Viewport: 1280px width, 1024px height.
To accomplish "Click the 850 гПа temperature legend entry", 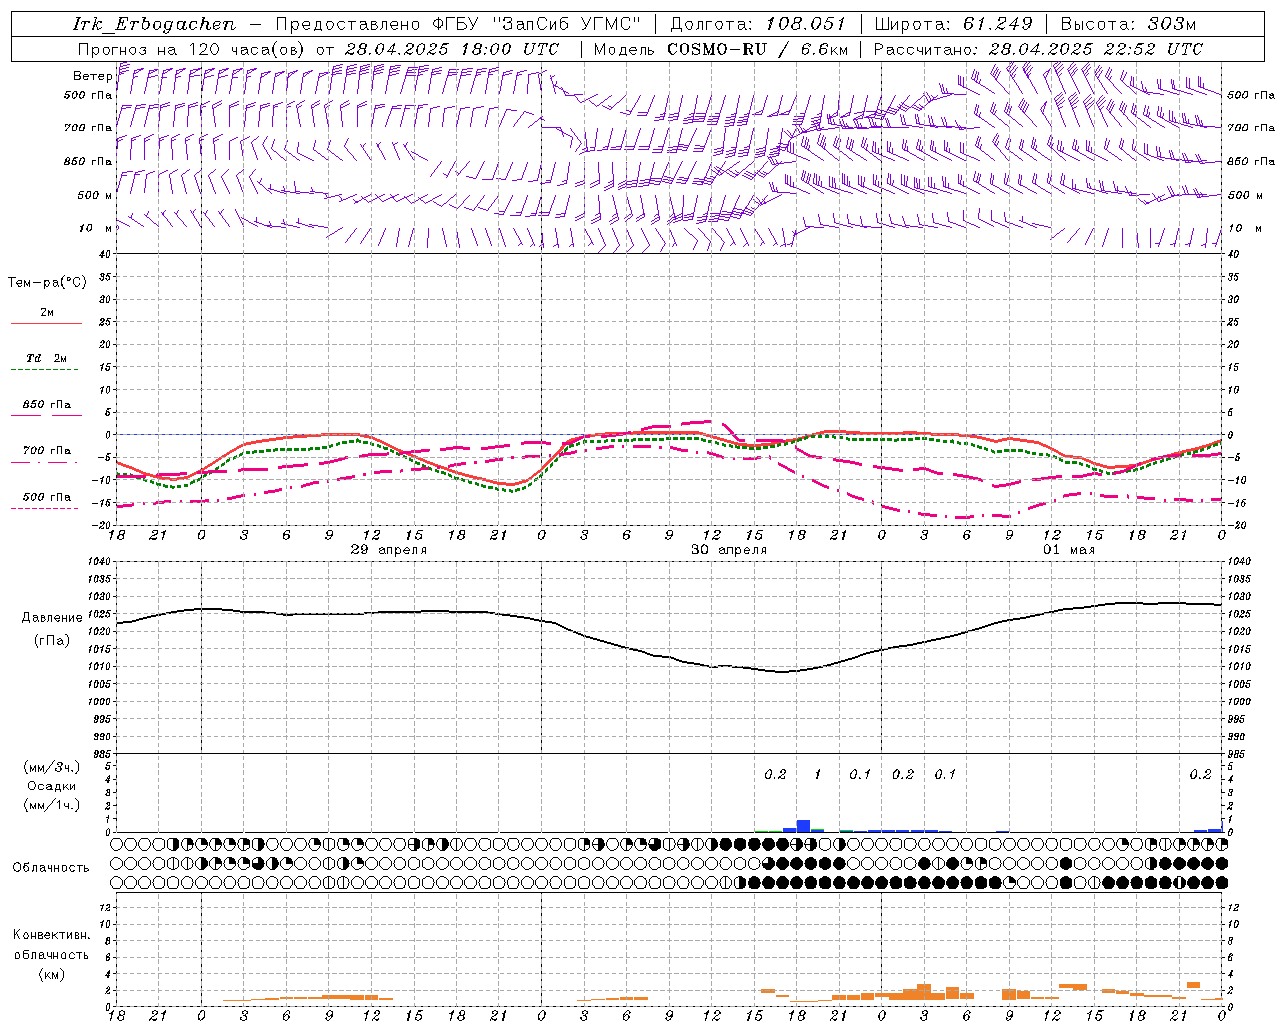I will 47,405.
